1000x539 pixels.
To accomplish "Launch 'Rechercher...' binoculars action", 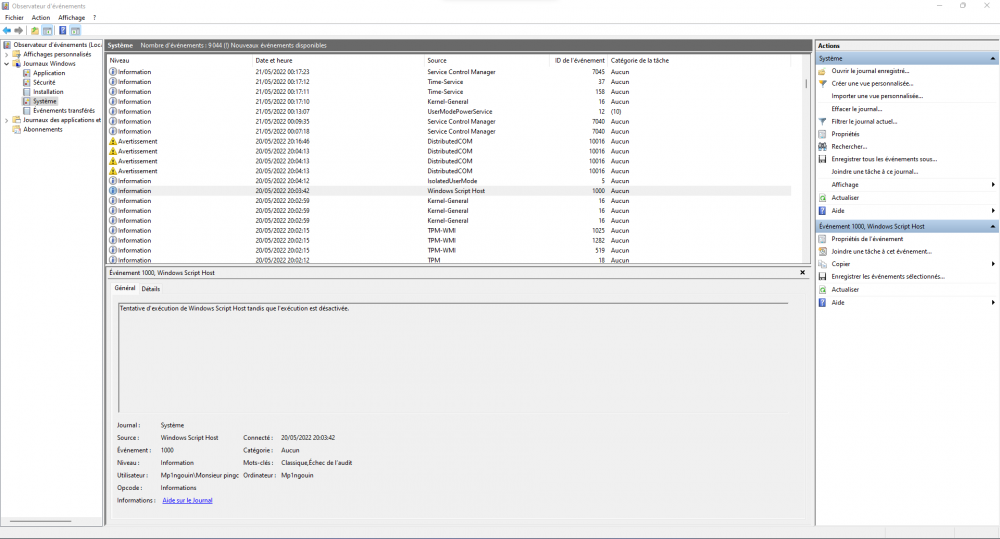I will click(849, 147).
